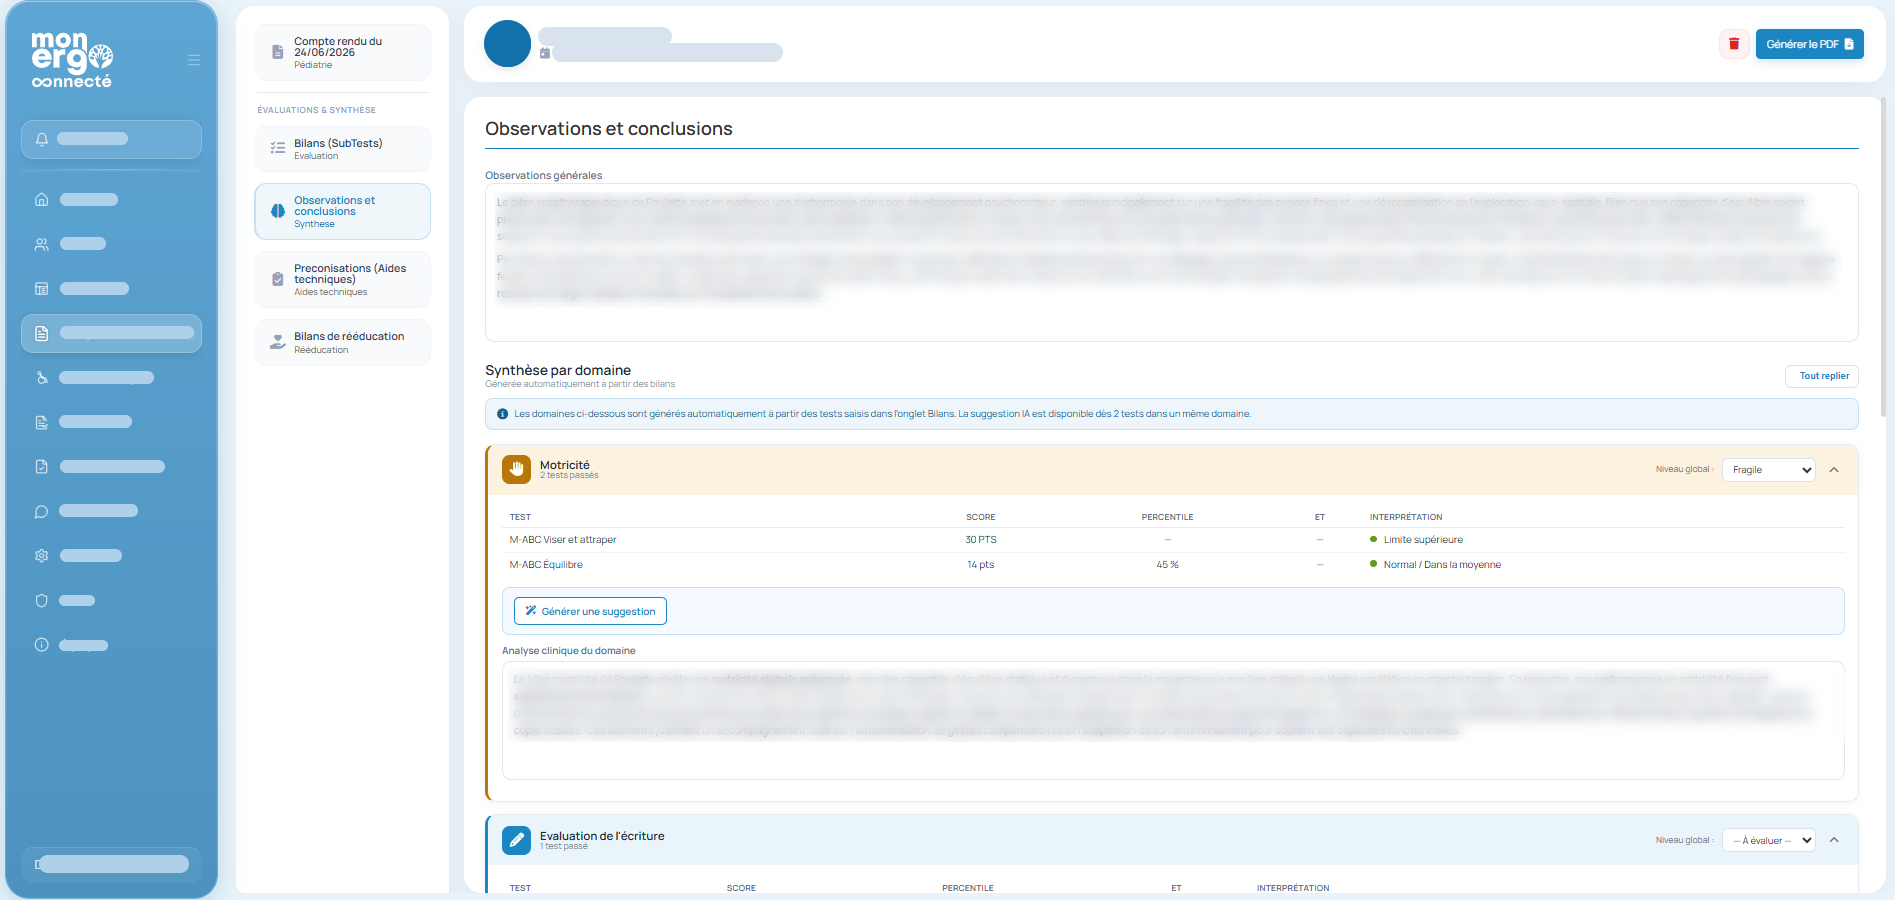Open the table layout icon in sidebar
The width and height of the screenshot is (1895, 900).
[x=41, y=289]
